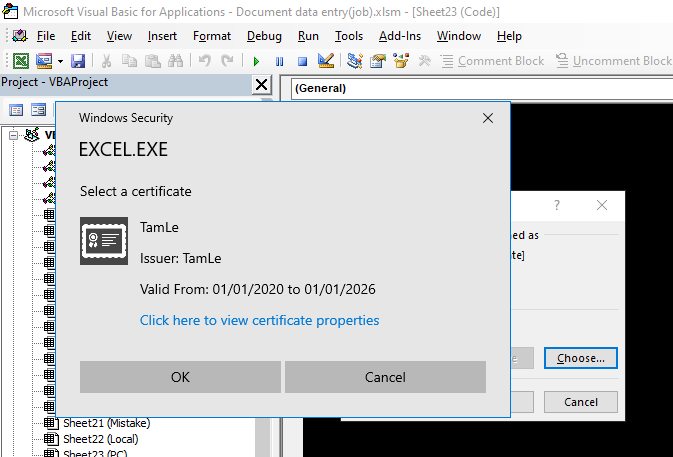The height and width of the screenshot is (457, 673).
Task: Cancel the Windows Security dialog
Action: tap(385, 377)
